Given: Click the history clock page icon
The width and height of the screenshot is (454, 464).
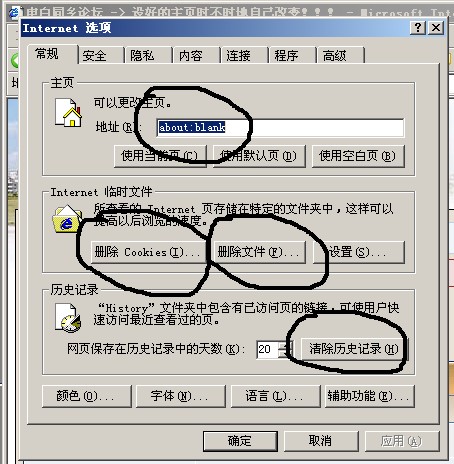Looking at the screenshot, I should [x=68, y=318].
